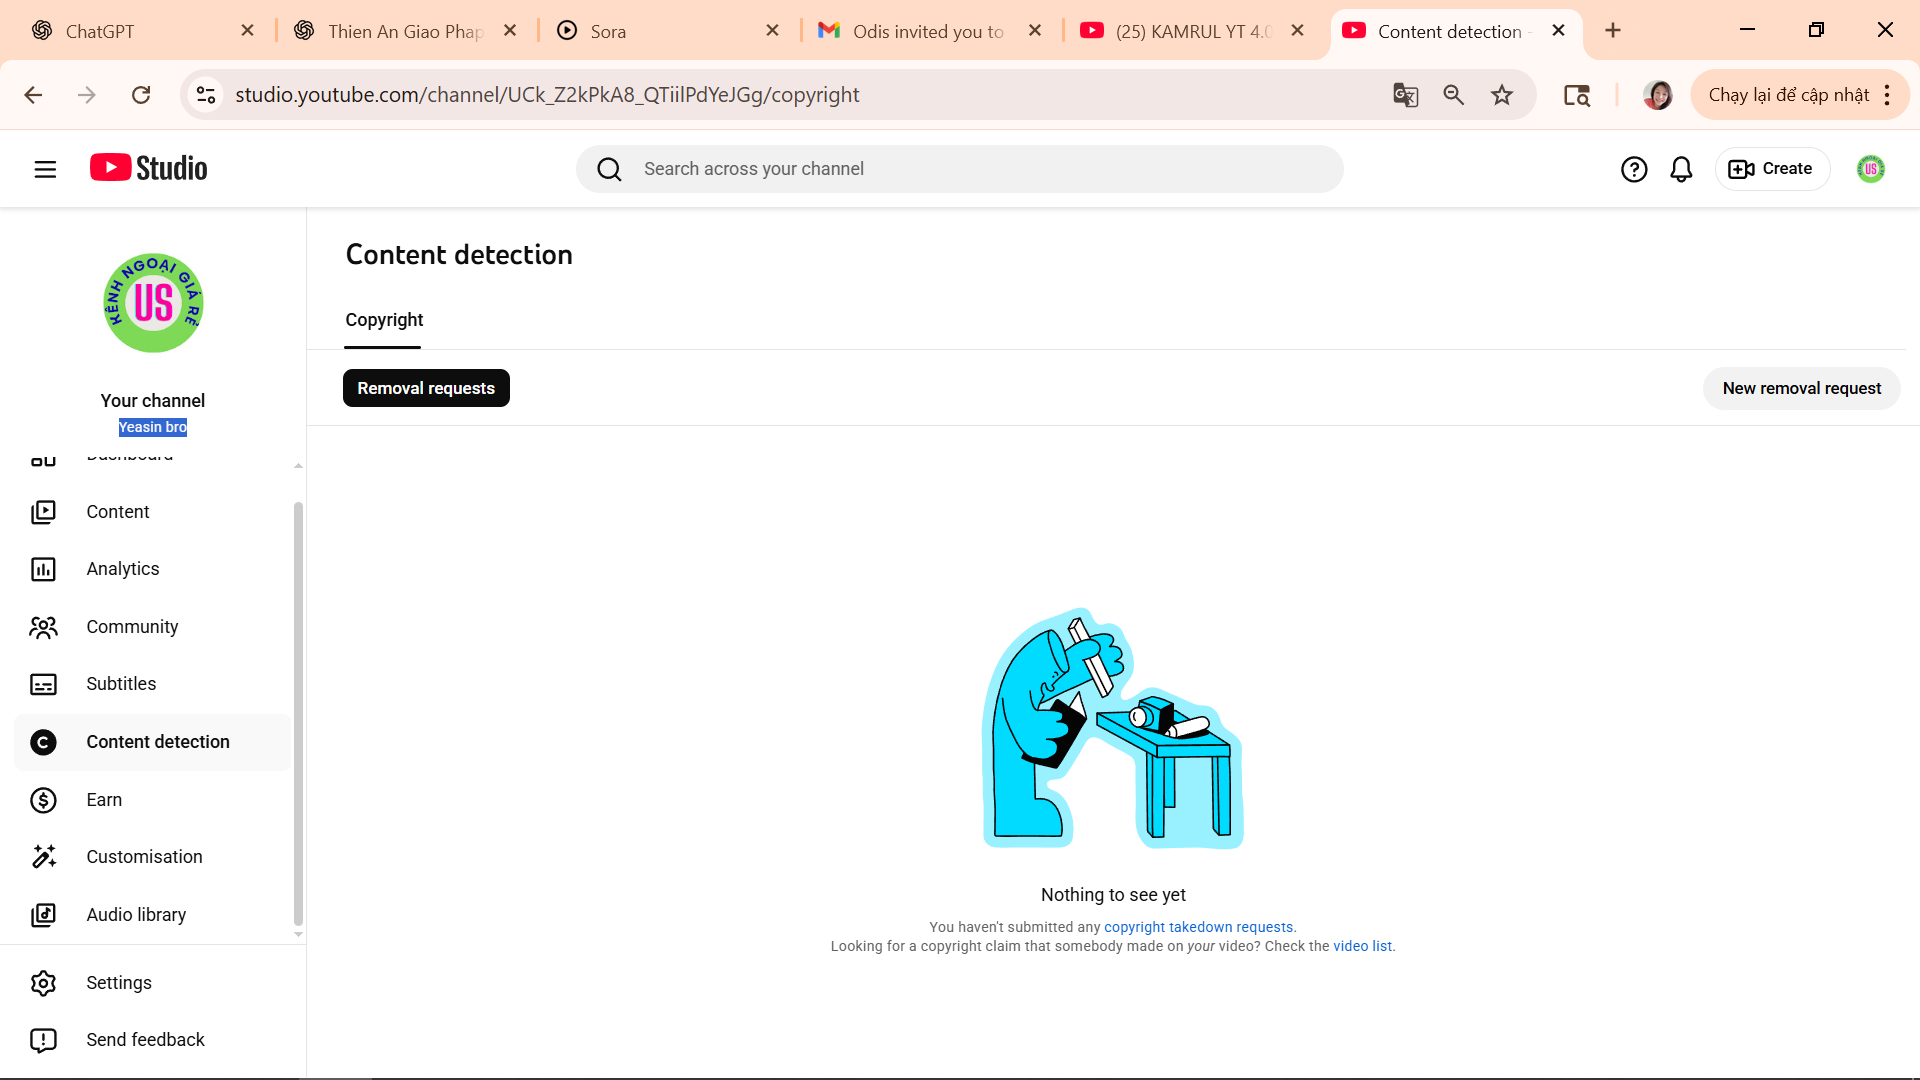This screenshot has height=1080, width=1920.
Task: Open the Analytics sidebar icon
Action: tap(43, 569)
